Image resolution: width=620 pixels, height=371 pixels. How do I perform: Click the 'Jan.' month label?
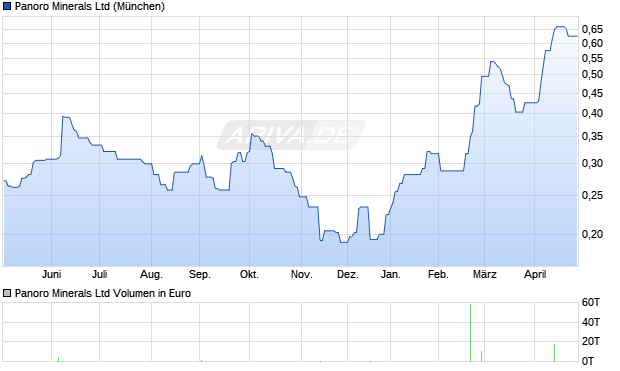(391, 274)
